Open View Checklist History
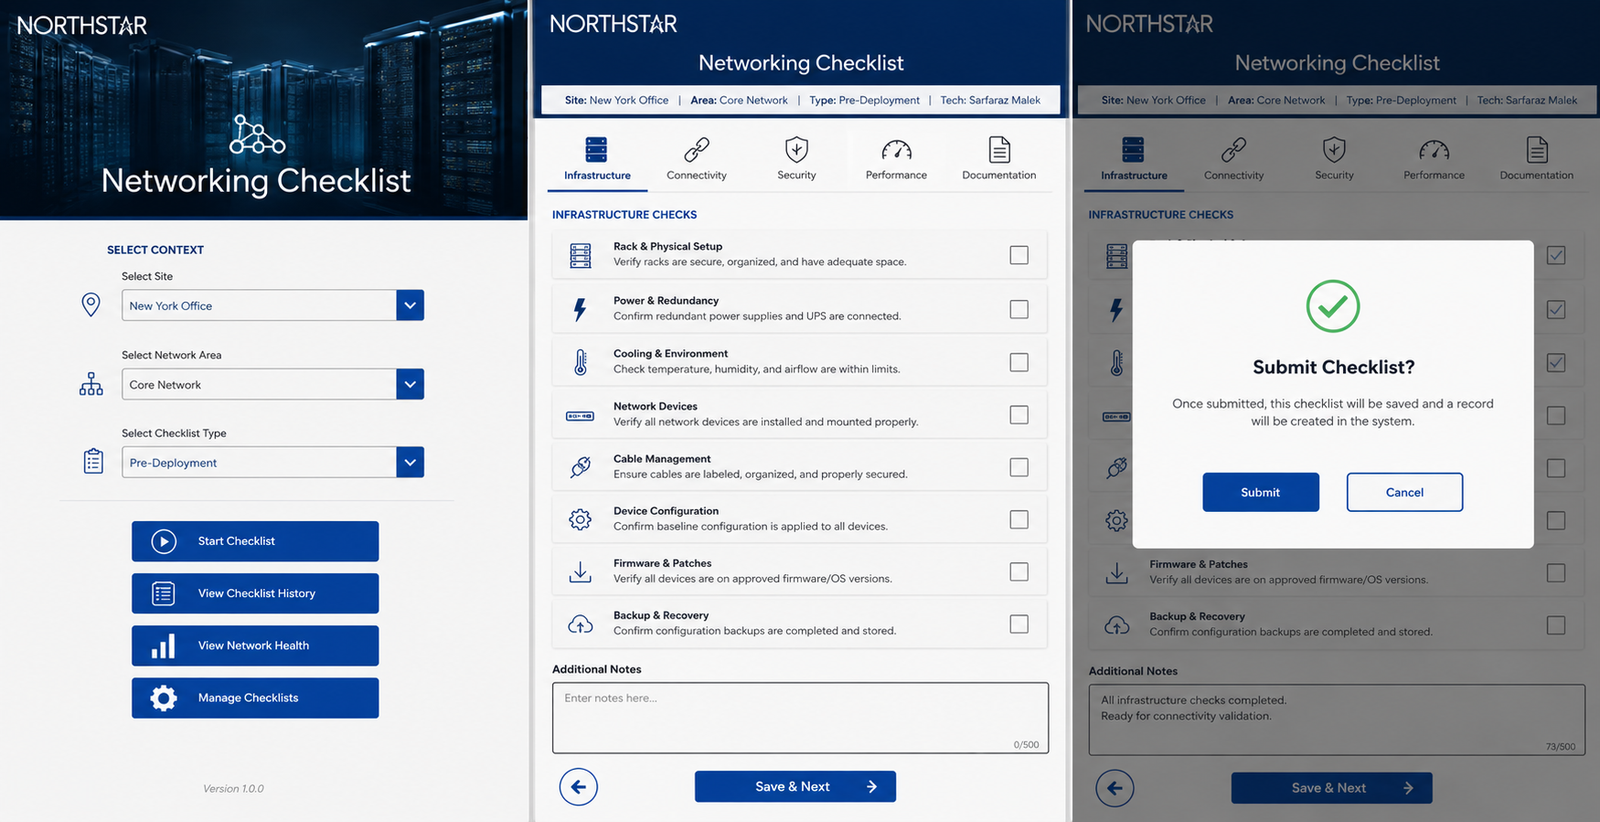 (x=255, y=593)
